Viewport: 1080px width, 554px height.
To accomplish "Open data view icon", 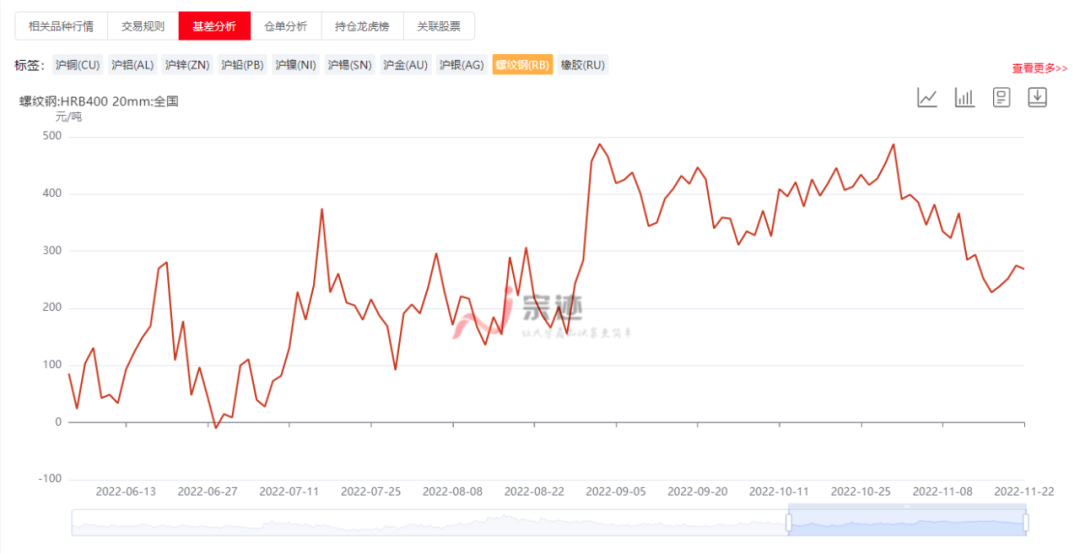I will 1001,97.
